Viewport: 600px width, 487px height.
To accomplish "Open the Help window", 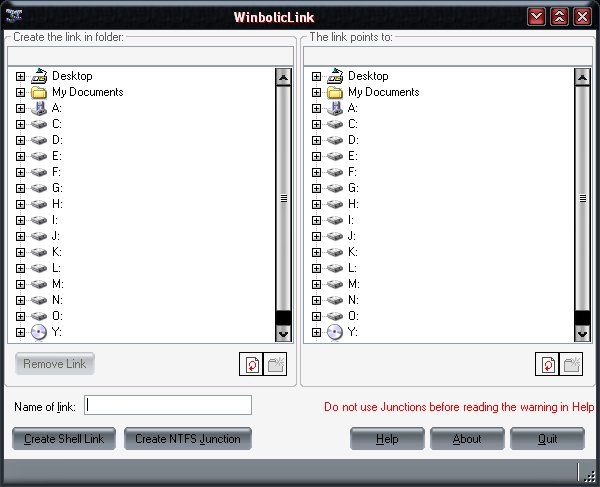I will 387,439.
